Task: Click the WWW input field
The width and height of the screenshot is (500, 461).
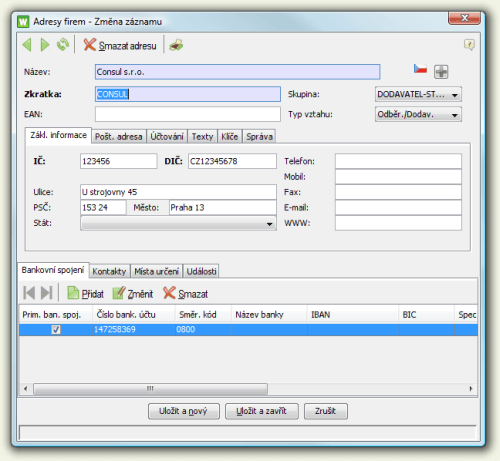Action: [398, 223]
